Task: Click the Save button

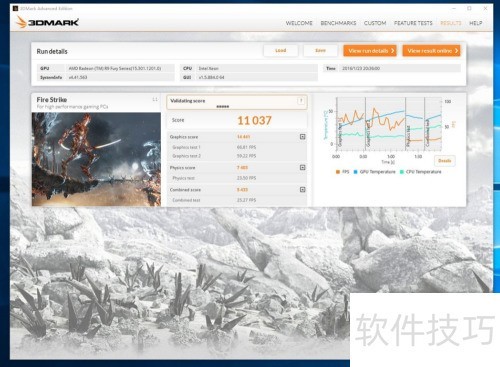Action: pyautogui.click(x=320, y=51)
